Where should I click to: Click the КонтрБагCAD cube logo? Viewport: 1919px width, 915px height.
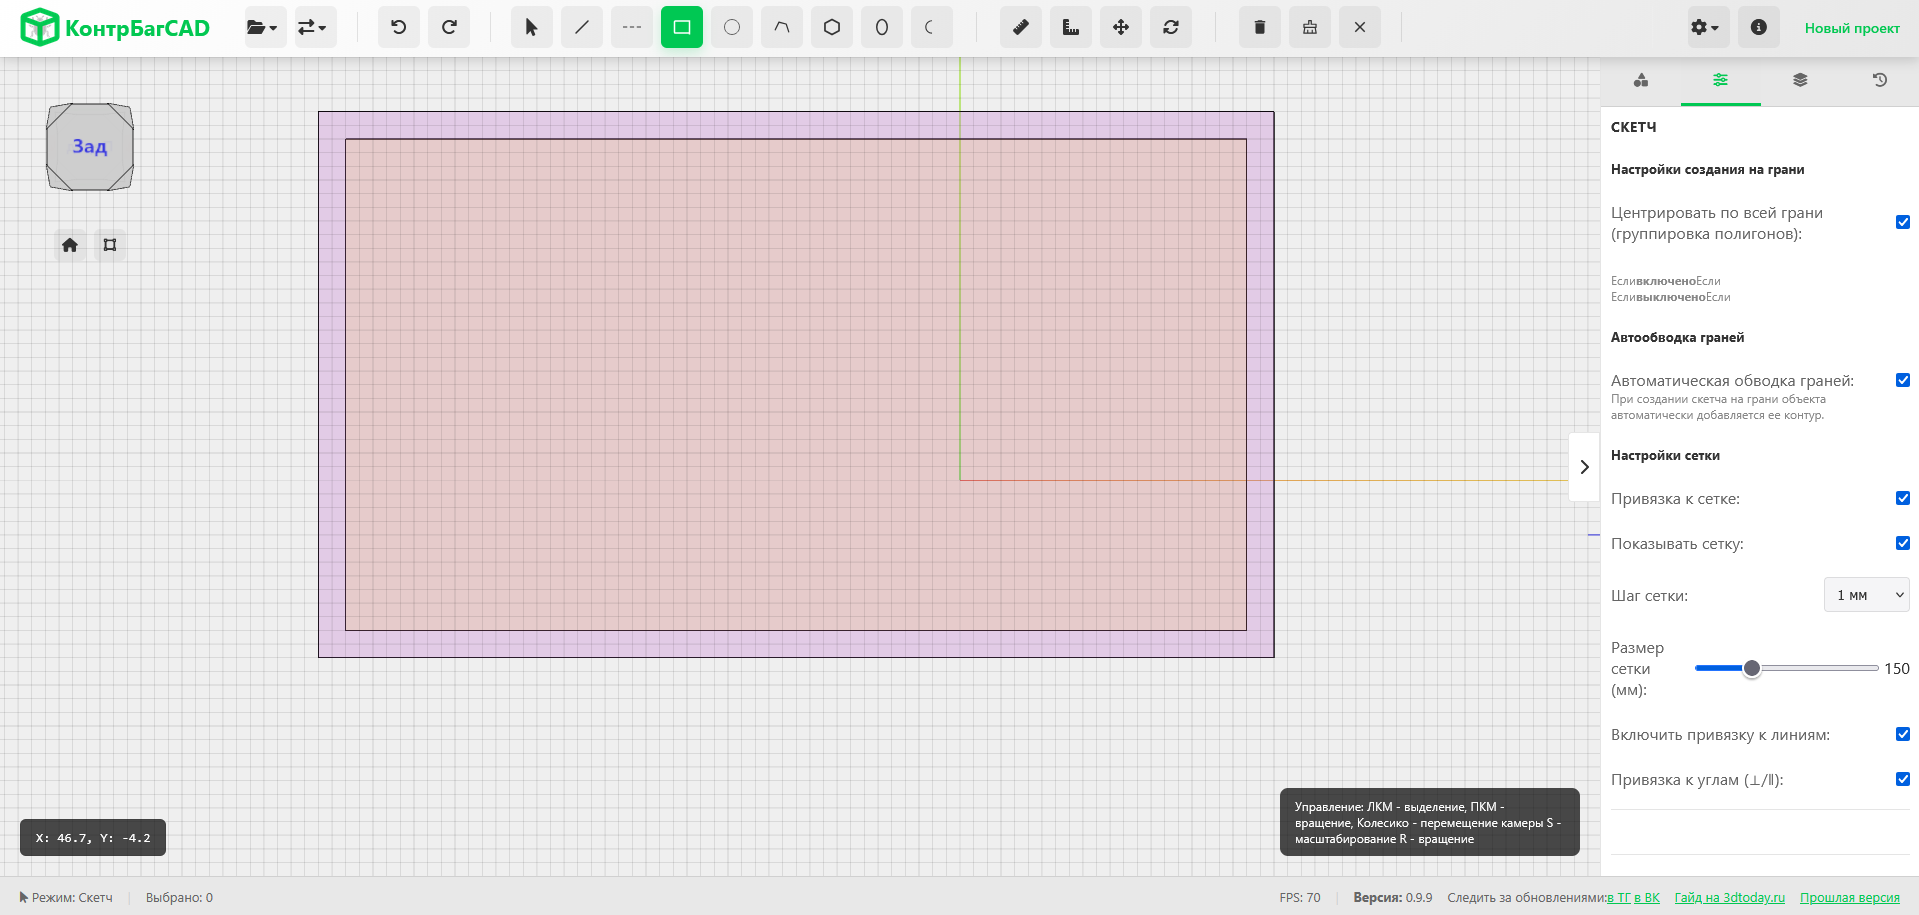click(x=40, y=27)
